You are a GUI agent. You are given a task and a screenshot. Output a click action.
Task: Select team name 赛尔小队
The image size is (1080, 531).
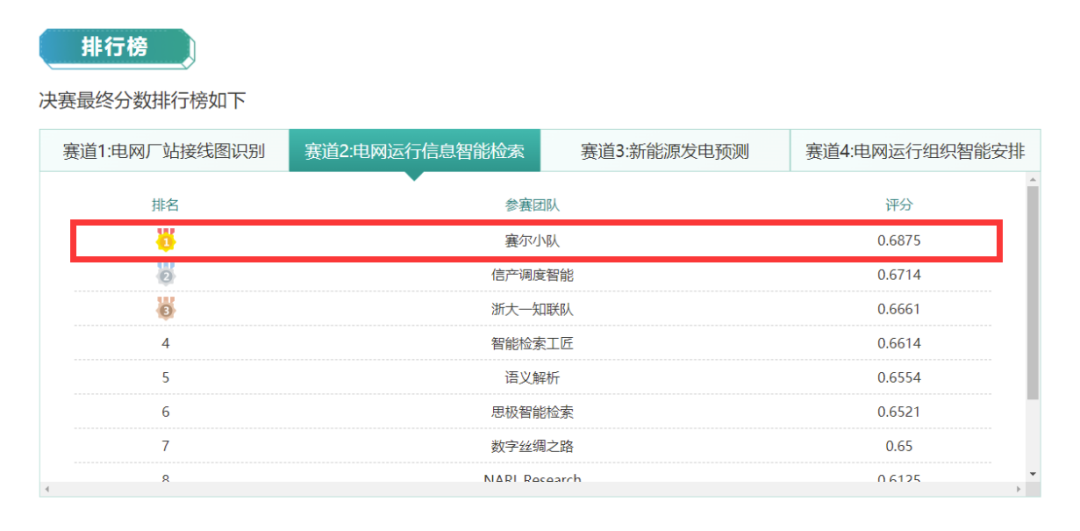point(532,241)
